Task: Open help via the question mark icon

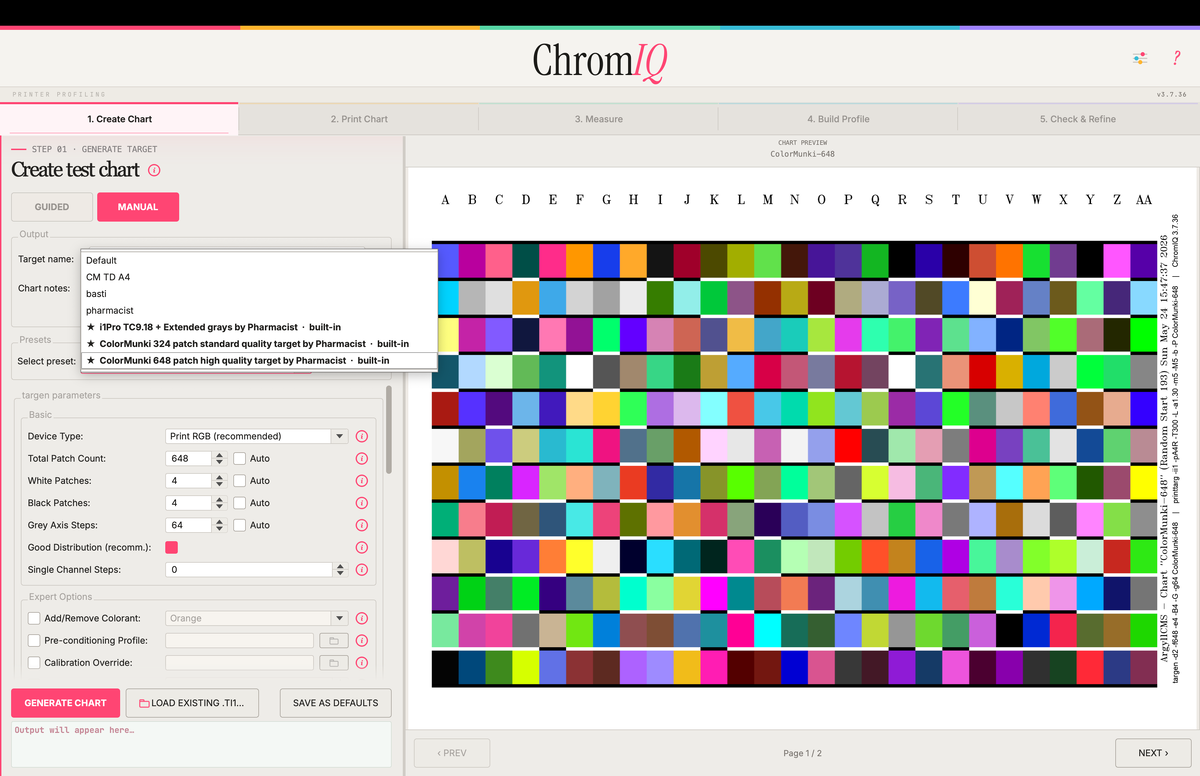Action: [1176, 58]
